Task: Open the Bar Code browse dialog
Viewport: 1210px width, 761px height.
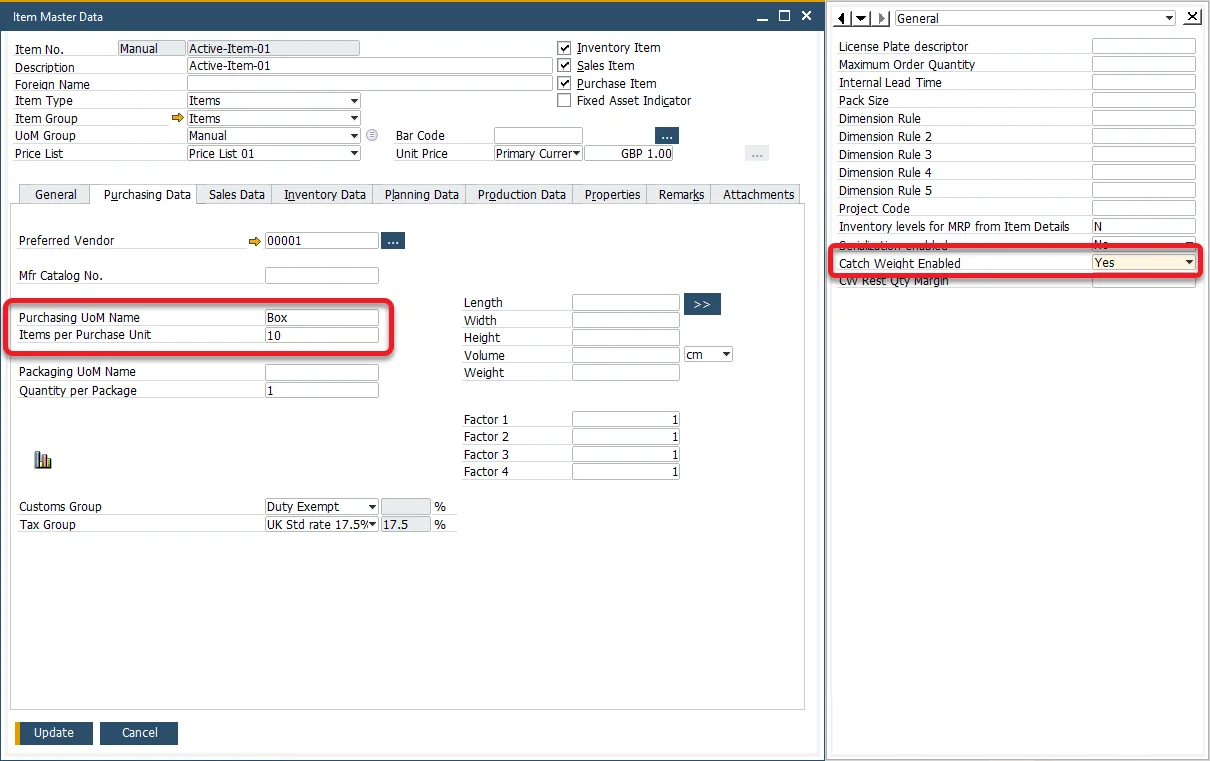Action: [x=665, y=135]
